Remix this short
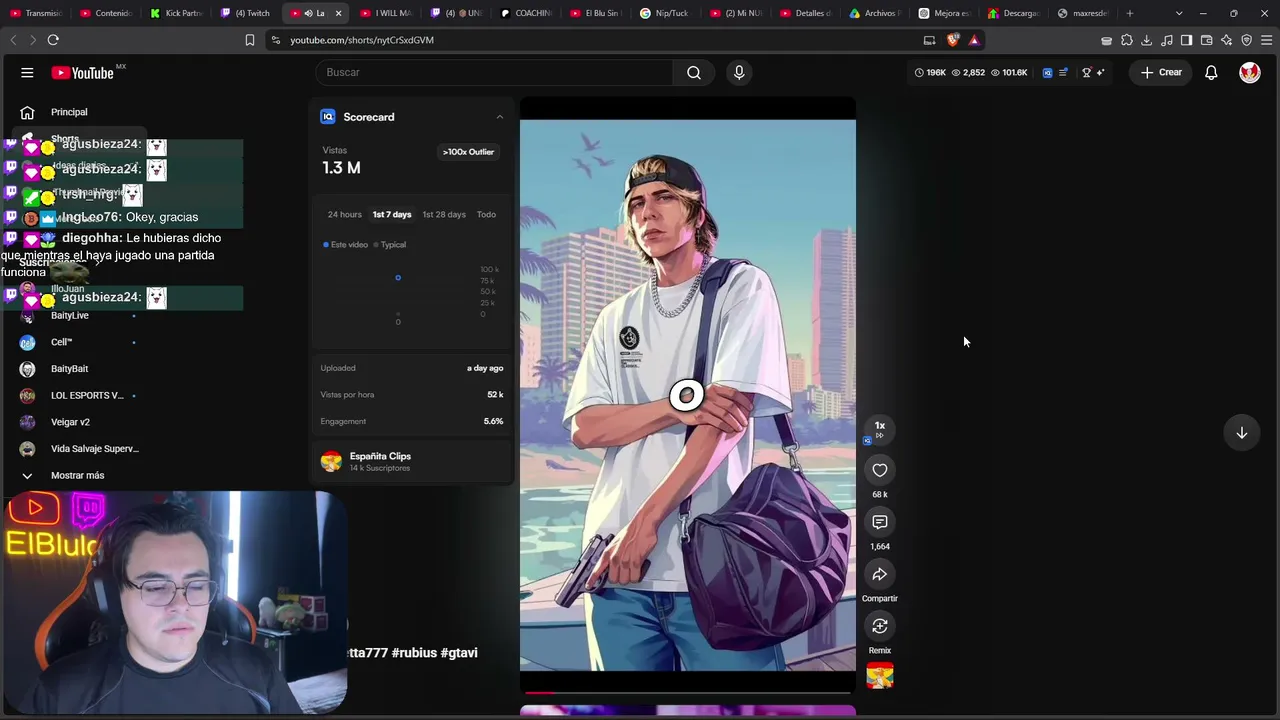 (880, 626)
